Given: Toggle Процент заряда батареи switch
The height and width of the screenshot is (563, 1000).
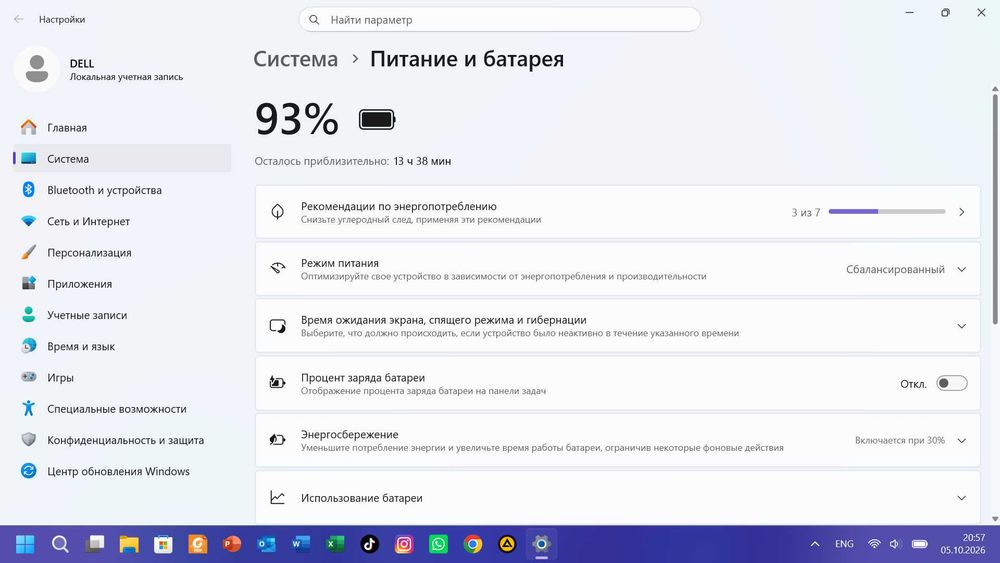Looking at the screenshot, I should pos(952,383).
